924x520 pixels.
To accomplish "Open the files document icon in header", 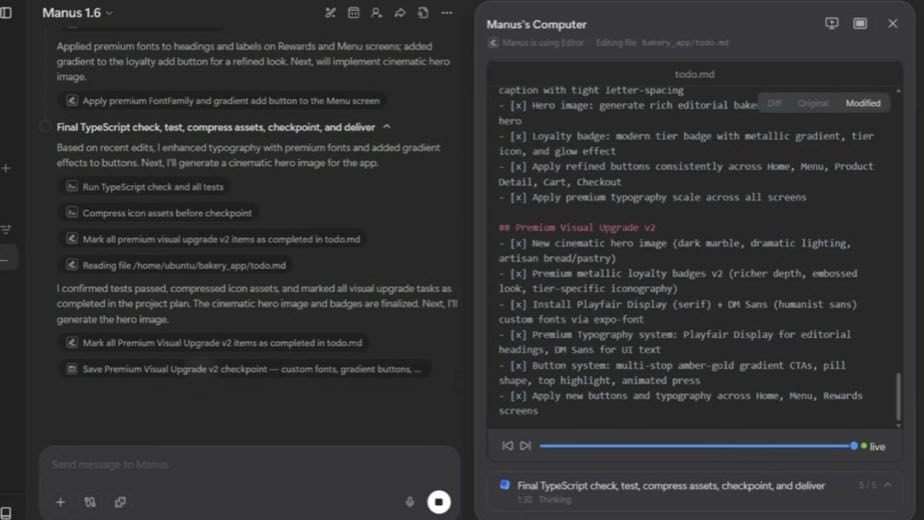I will coord(423,12).
